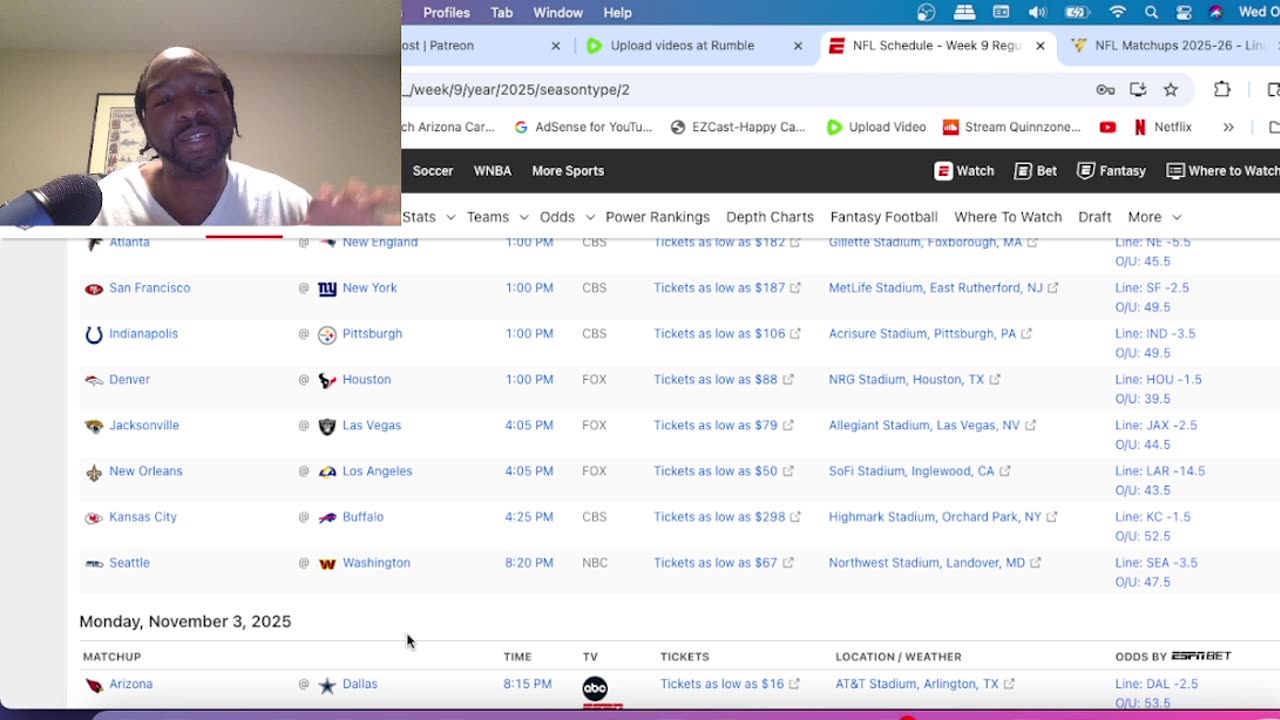The width and height of the screenshot is (1280, 720).
Task: Open the Help menu in menu bar
Action: point(617,12)
